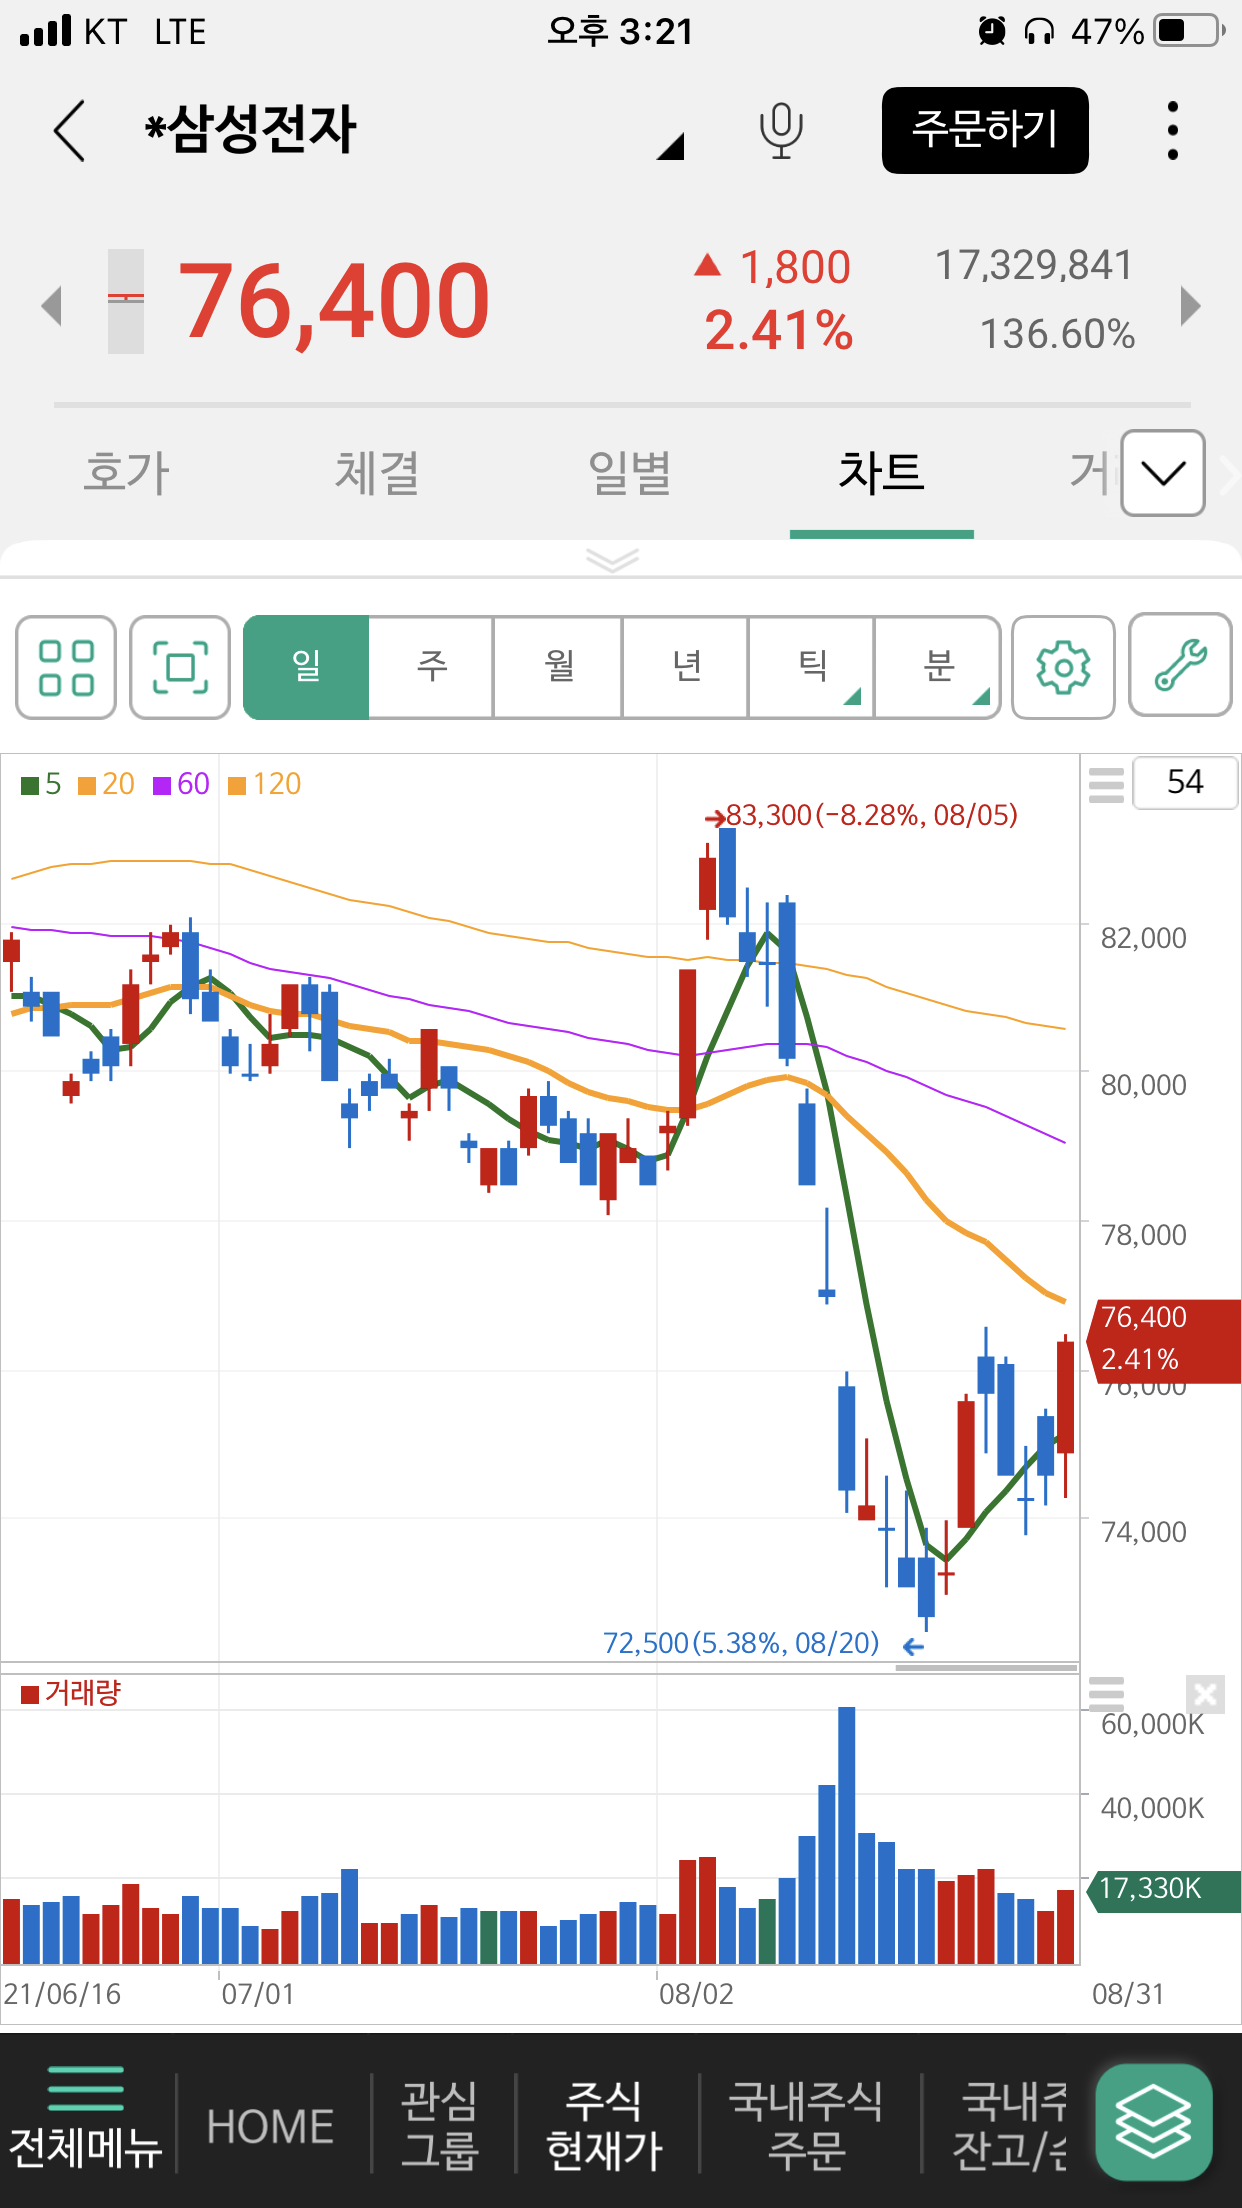Expand the 틱 tick interval dropdown
Screen dimensions: 1242x2208
pyautogui.click(x=812, y=667)
